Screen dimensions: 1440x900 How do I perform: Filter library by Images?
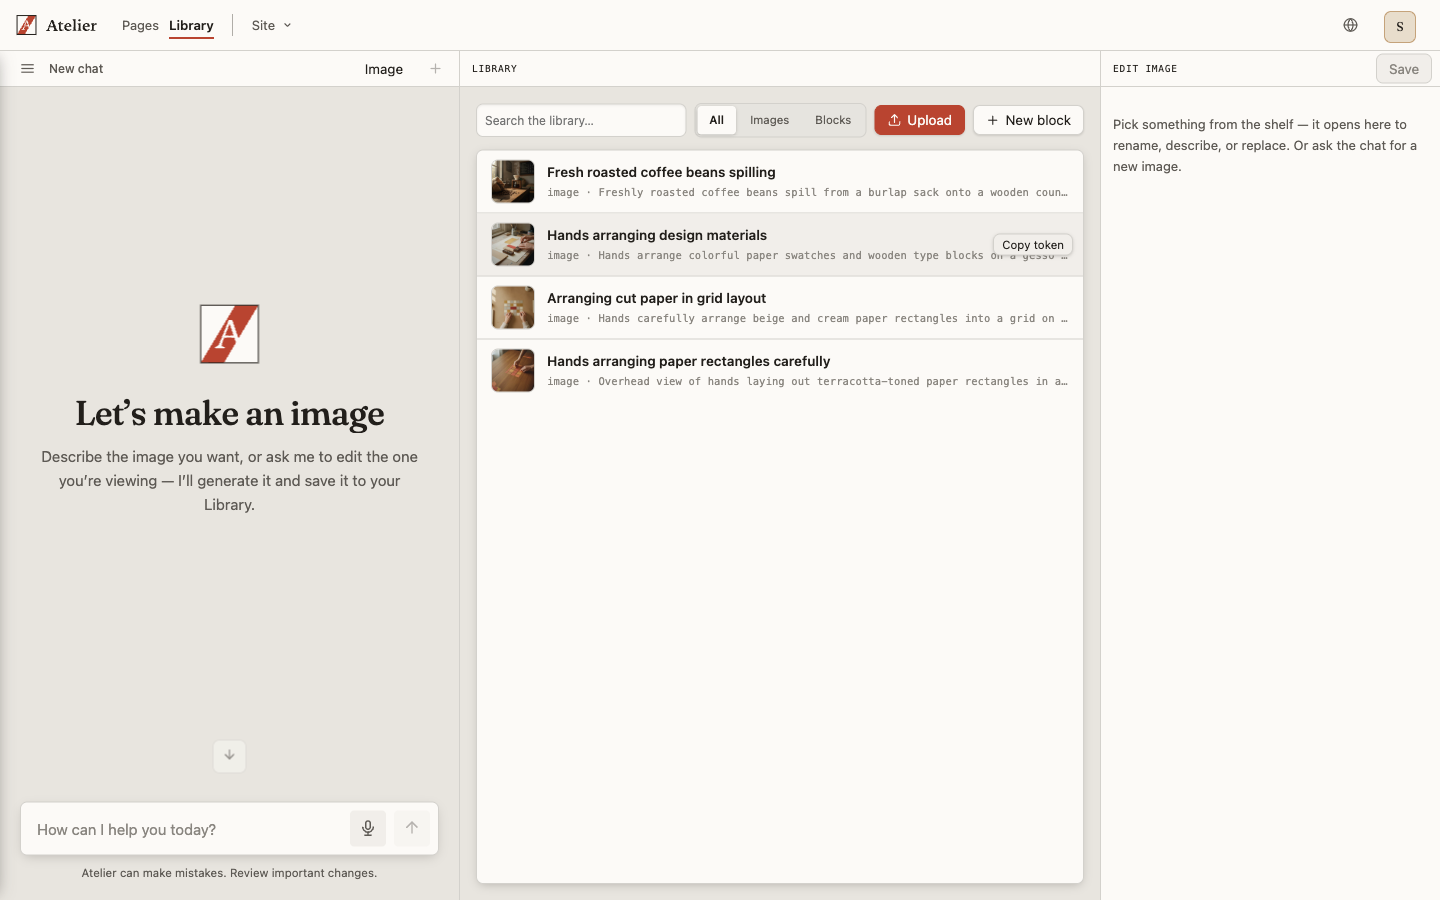[x=770, y=120]
